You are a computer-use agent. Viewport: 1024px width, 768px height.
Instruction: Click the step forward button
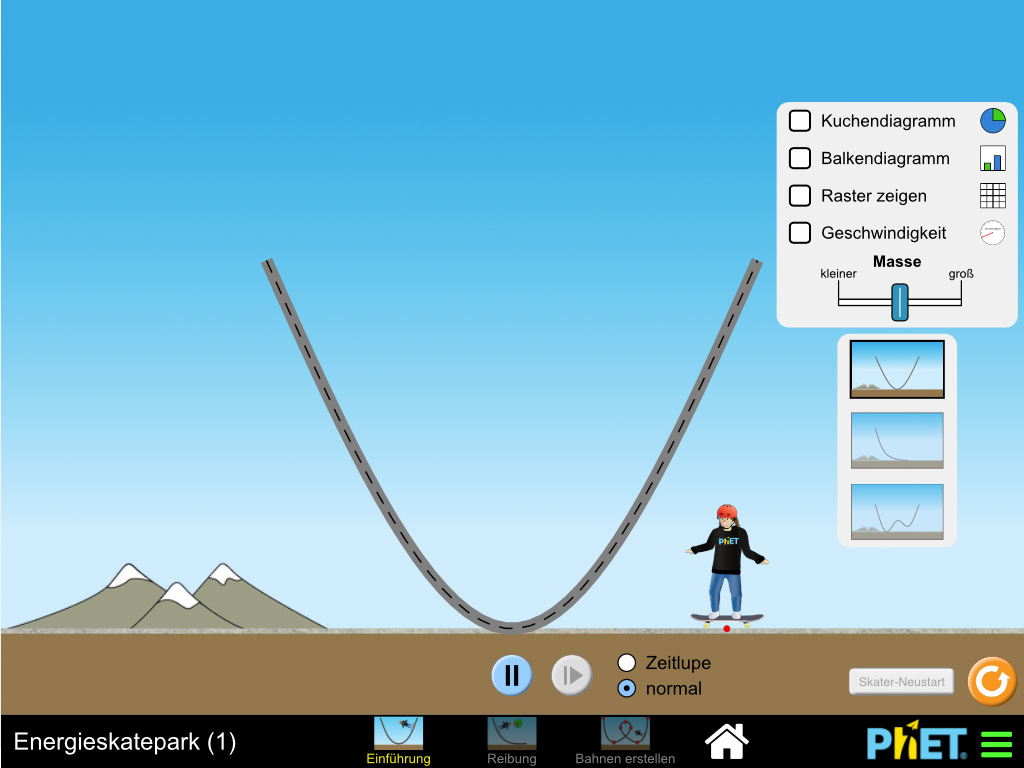coord(572,676)
